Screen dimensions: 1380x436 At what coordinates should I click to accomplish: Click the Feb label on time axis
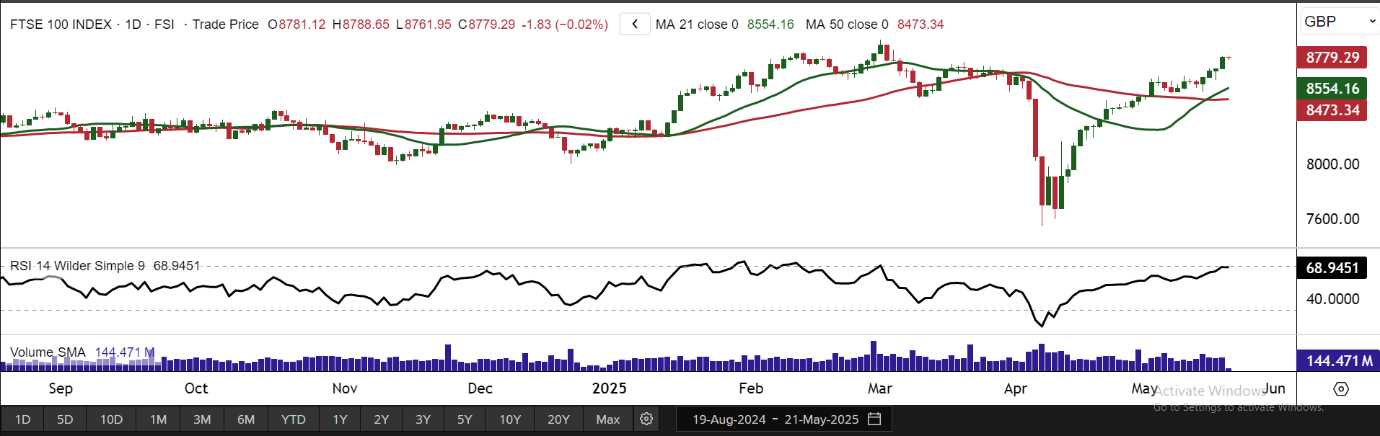pyautogui.click(x=750, y=388)
